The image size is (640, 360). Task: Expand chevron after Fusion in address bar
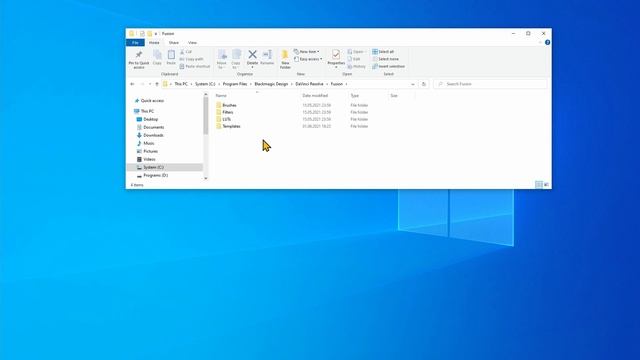[x=347, y=84]
